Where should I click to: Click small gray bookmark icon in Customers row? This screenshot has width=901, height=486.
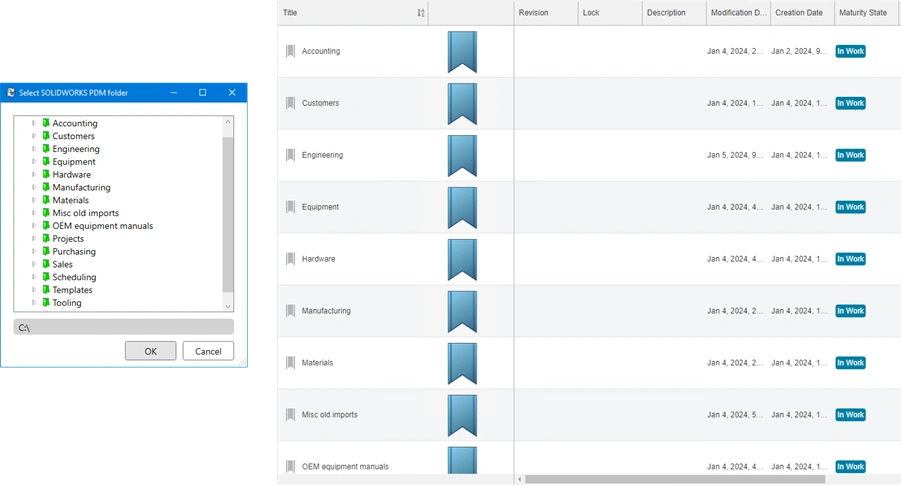click(x=290, y=103)
